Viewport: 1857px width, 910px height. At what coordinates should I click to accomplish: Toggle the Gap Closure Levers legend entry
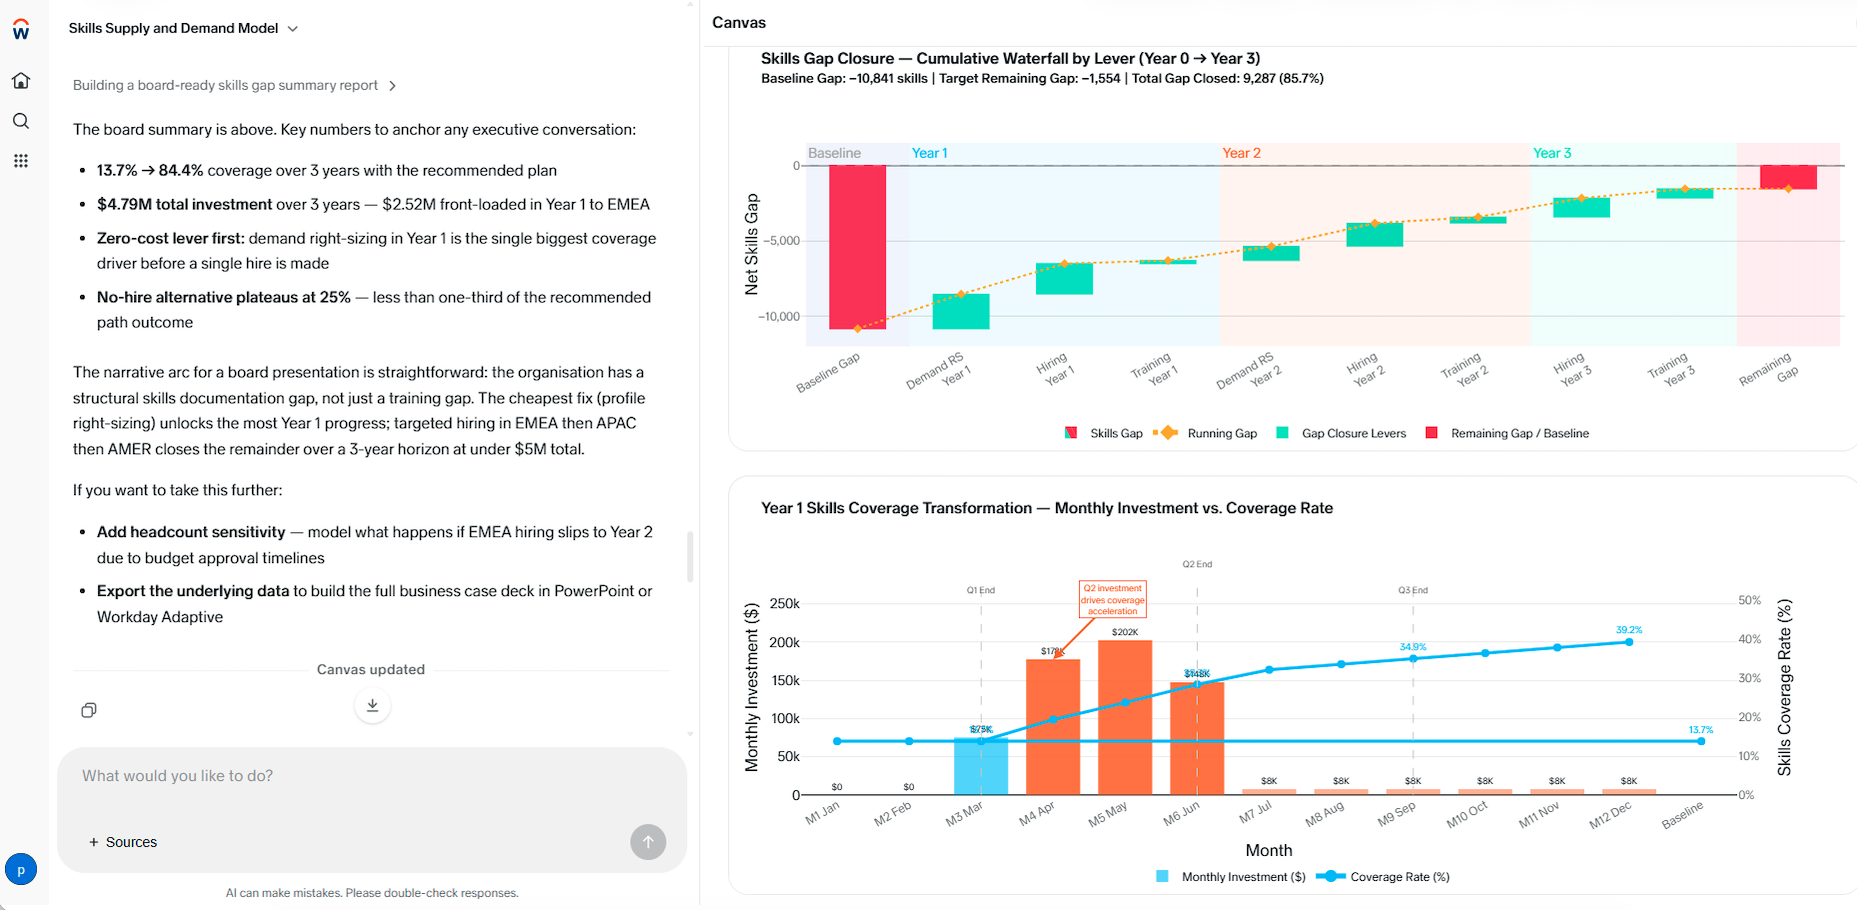coord(1341,433)
